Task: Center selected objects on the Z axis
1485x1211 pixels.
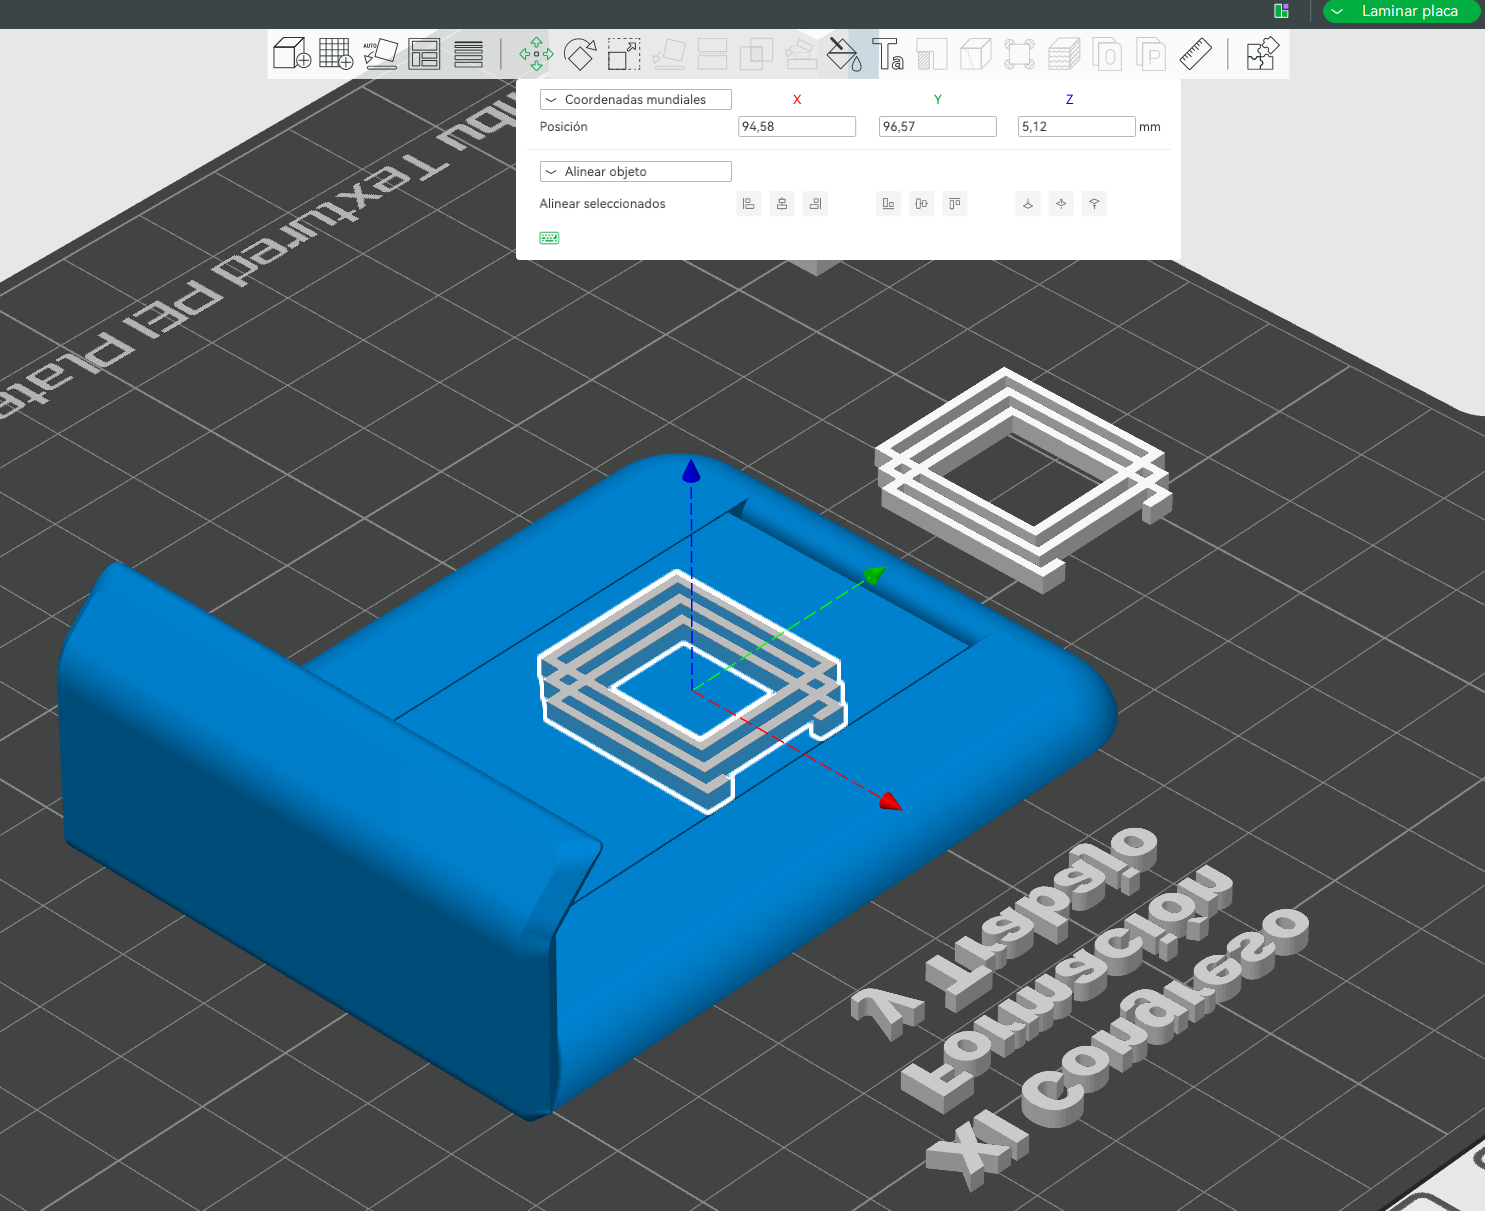Action: (1061, 204)
